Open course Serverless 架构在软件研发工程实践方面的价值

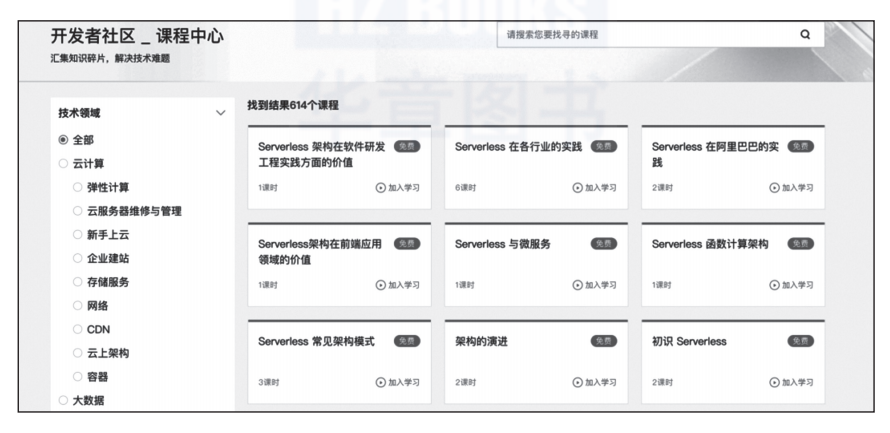[322, 154]
